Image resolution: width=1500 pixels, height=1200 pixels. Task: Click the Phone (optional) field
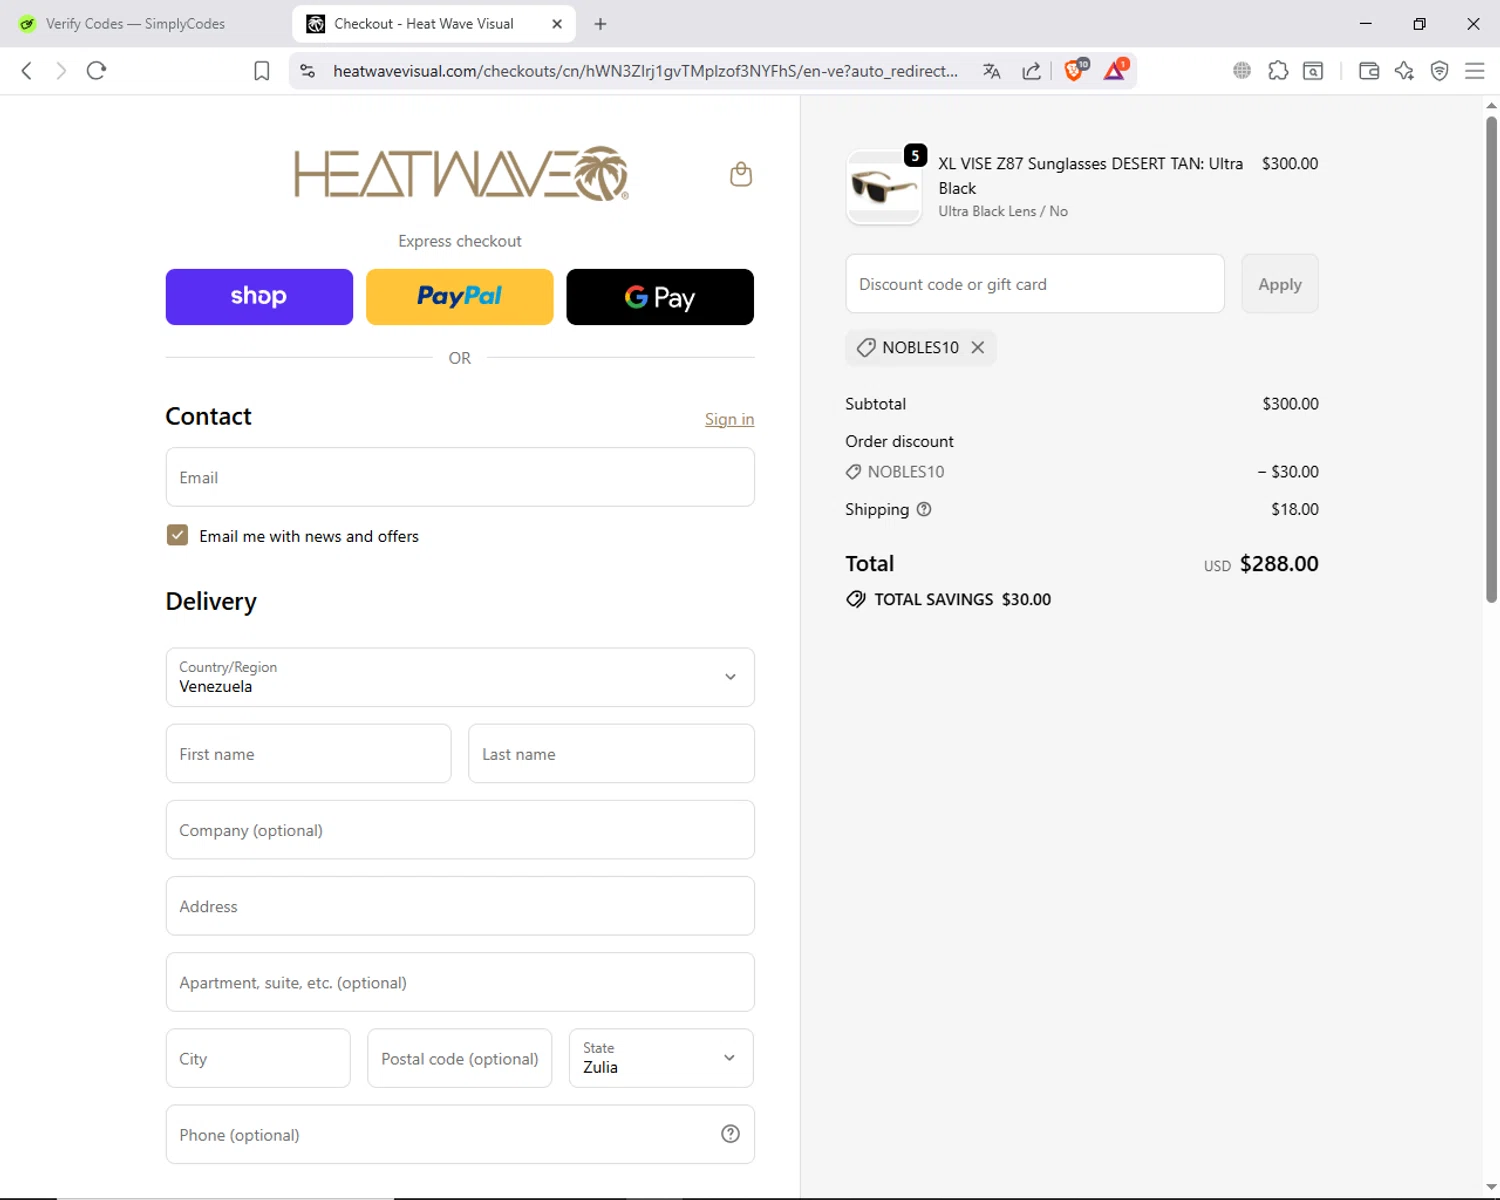pyautogui.click(x=460, y=1134)
